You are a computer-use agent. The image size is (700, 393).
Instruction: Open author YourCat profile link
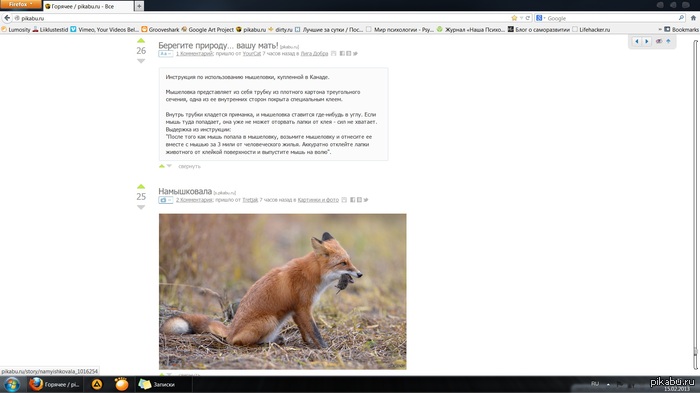pyautogui.click(x=252, y=54)
